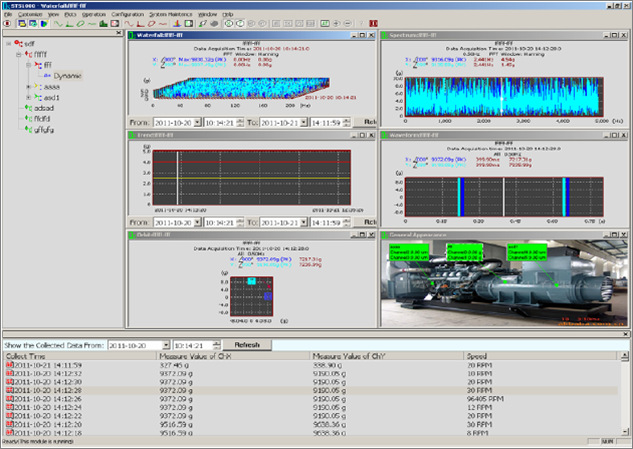Expand the aaaa tree node

29,87
